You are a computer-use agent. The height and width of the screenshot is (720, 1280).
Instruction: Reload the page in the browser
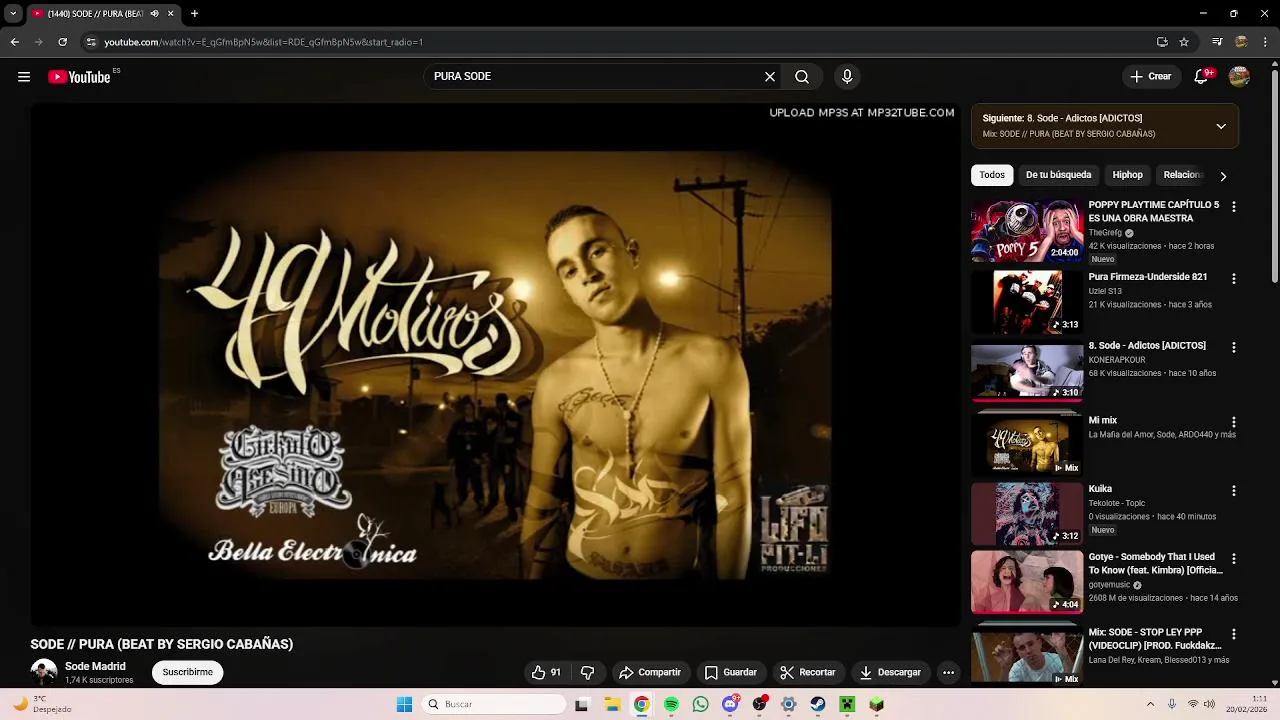pos(62,42)
